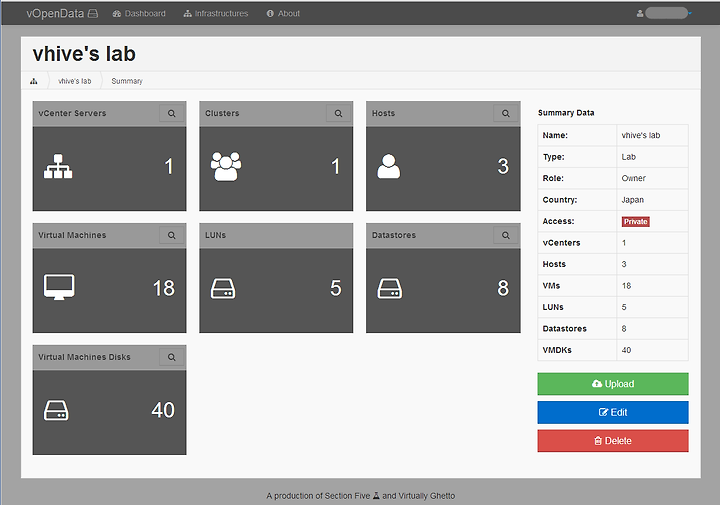Click the VMs value 18 in summary table
Viewport: 720px width, 505px height.
click(626, 286)
